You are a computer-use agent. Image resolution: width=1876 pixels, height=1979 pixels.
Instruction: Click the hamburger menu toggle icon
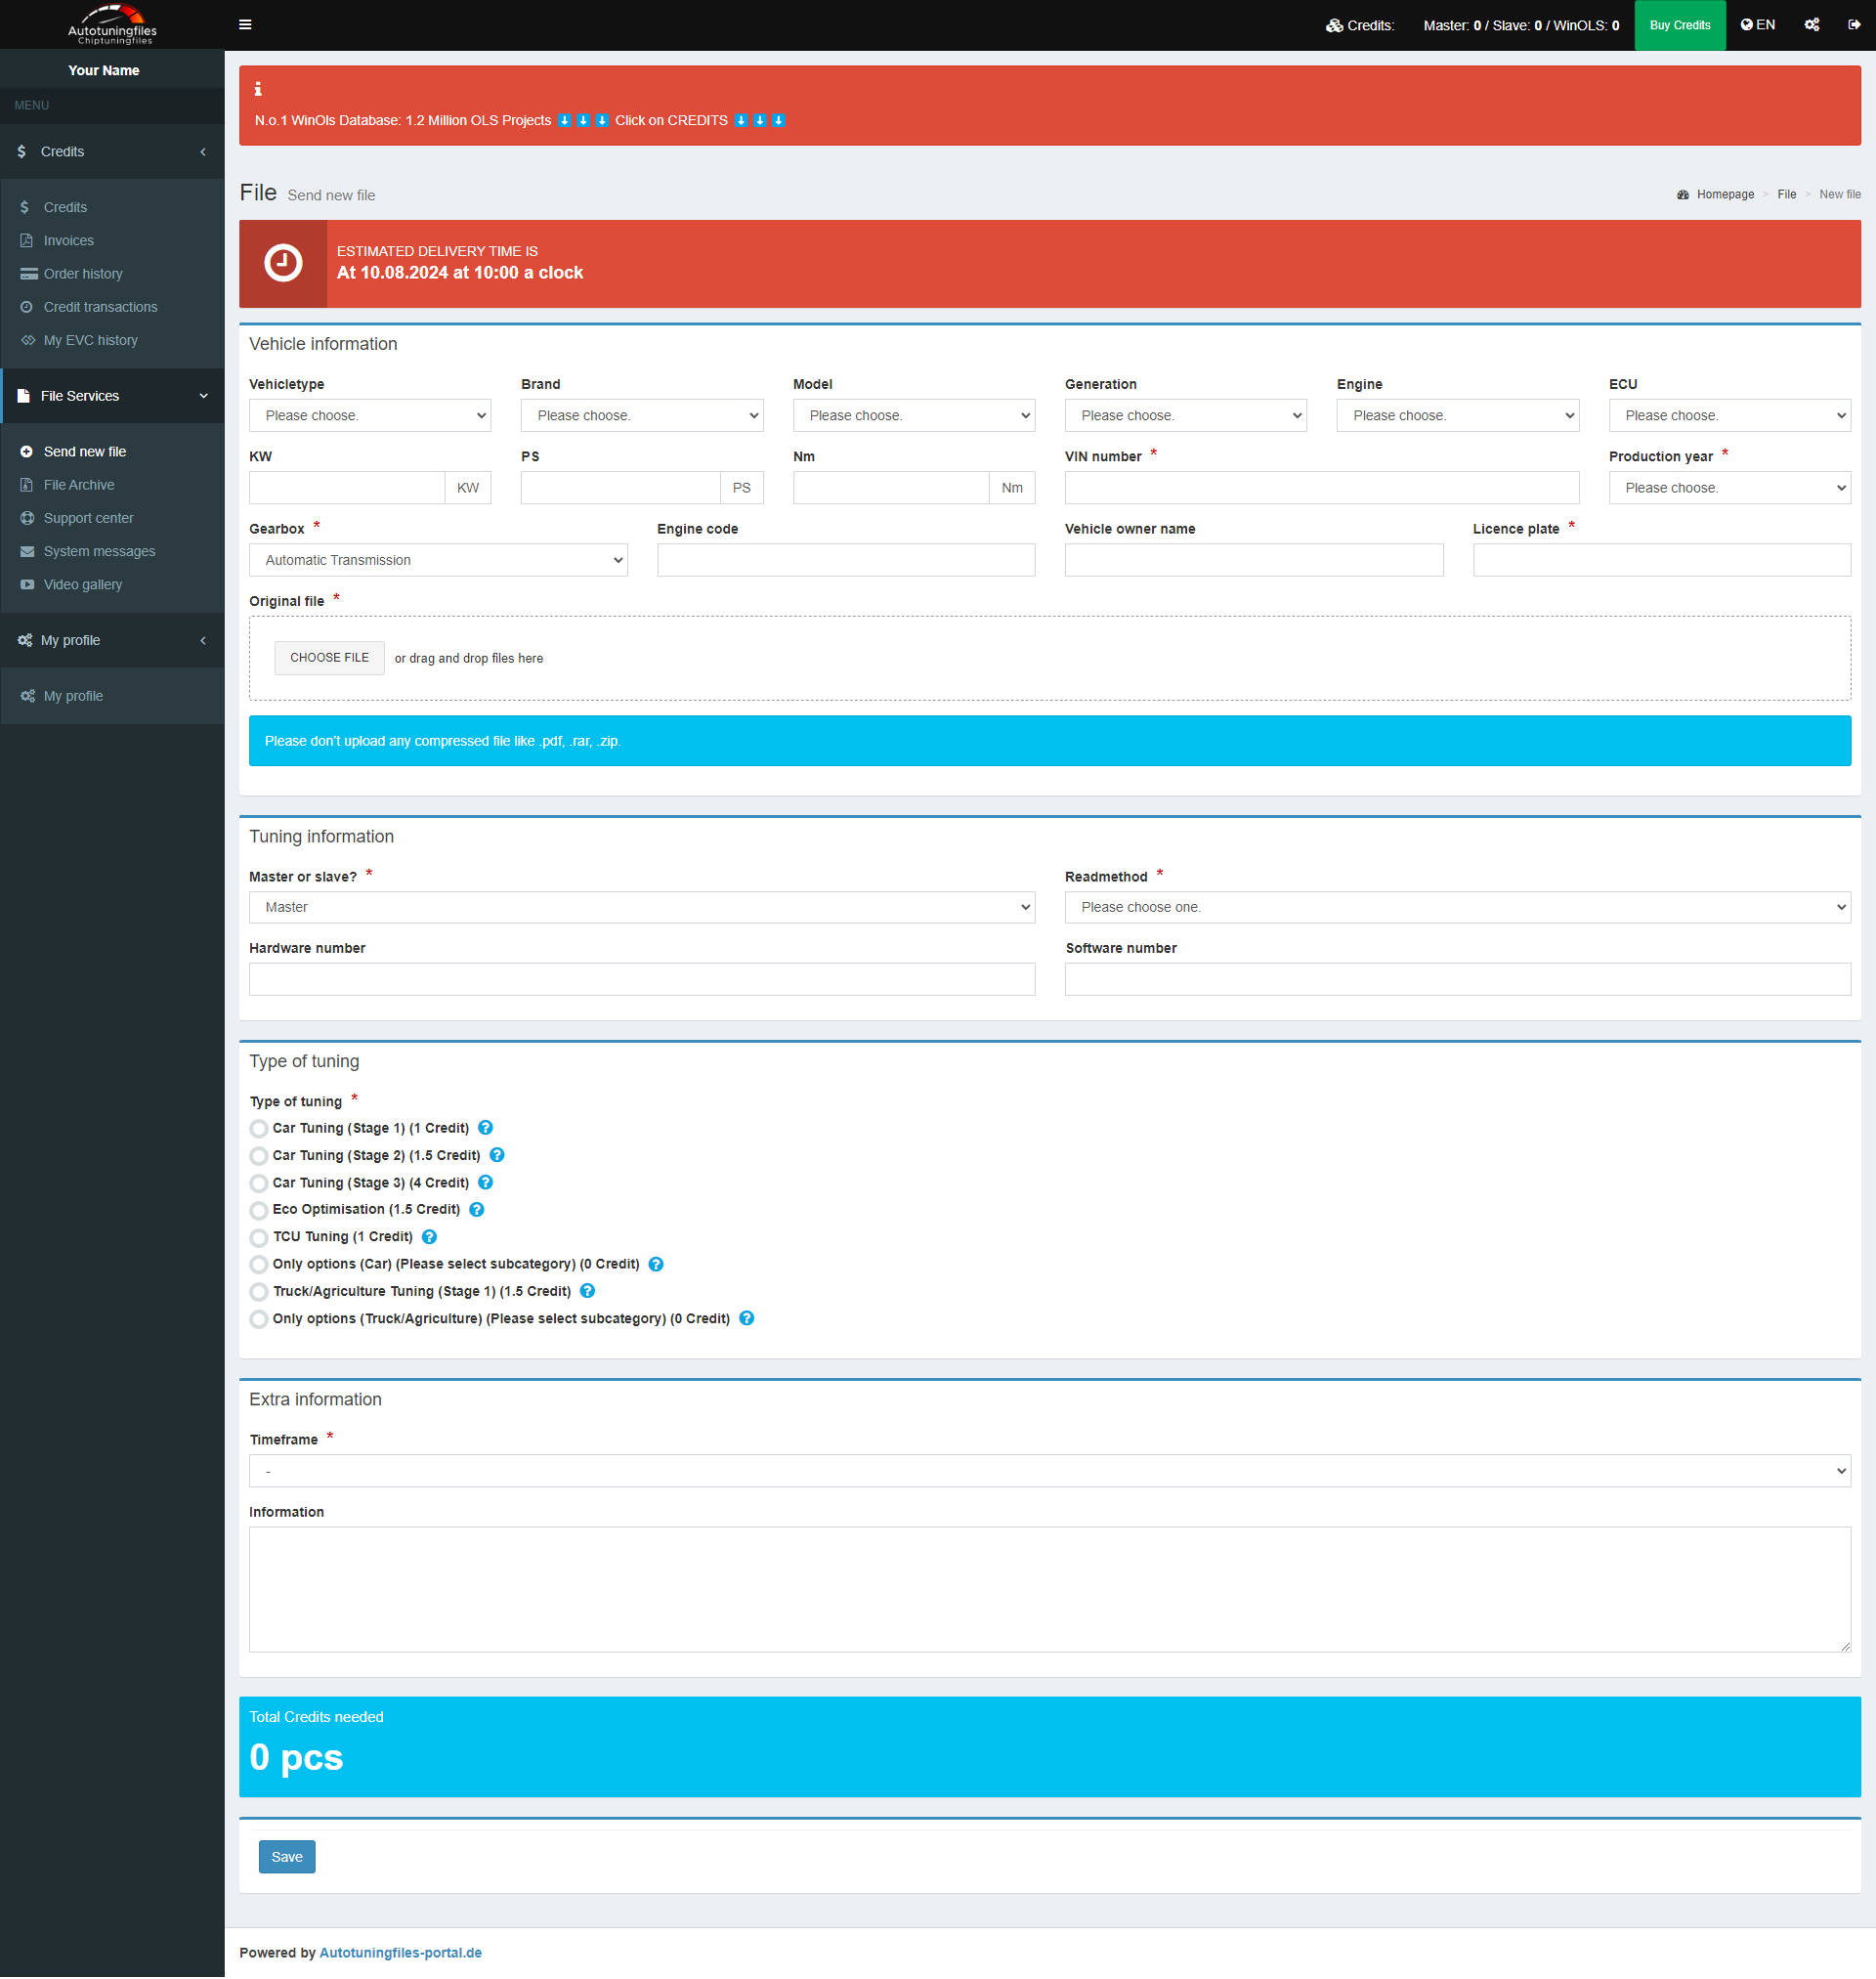click(245, 25)
